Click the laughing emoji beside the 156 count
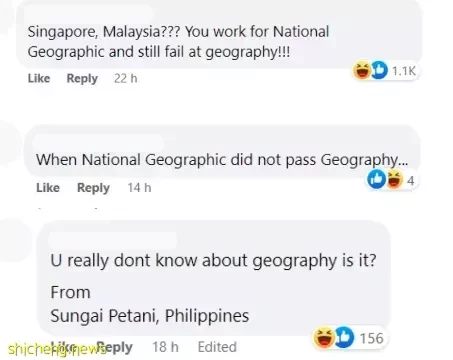Screen dimensions: 453x360 click(x=324, y=337)
